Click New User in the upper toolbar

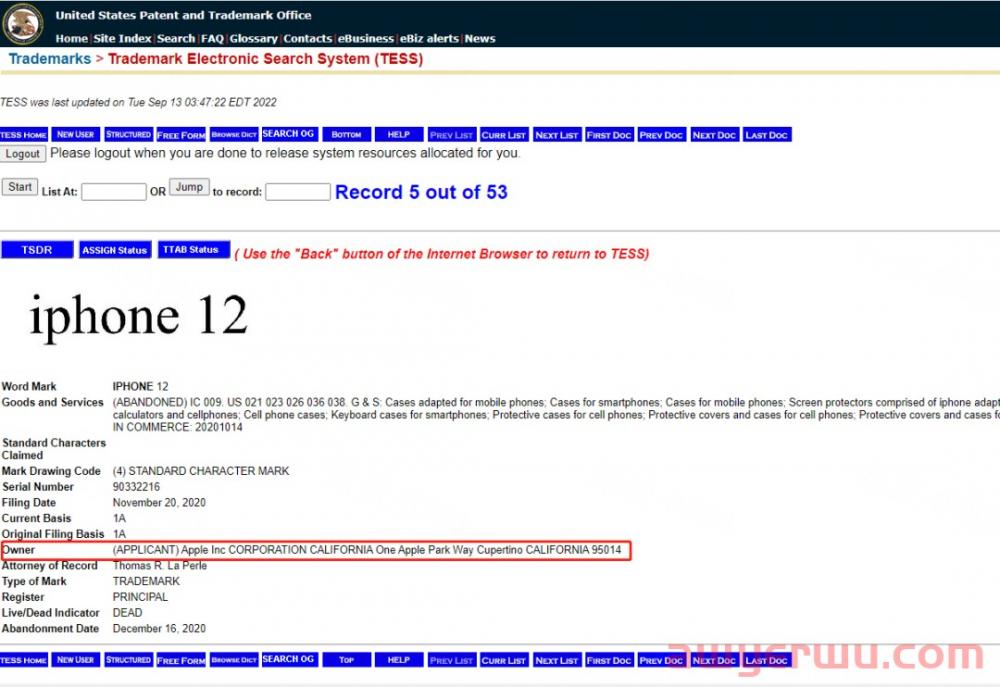tap(75, 135)
